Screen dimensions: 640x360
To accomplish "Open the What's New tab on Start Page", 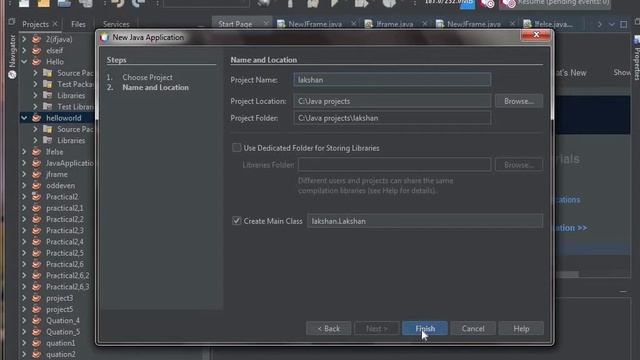I will 570,73.
